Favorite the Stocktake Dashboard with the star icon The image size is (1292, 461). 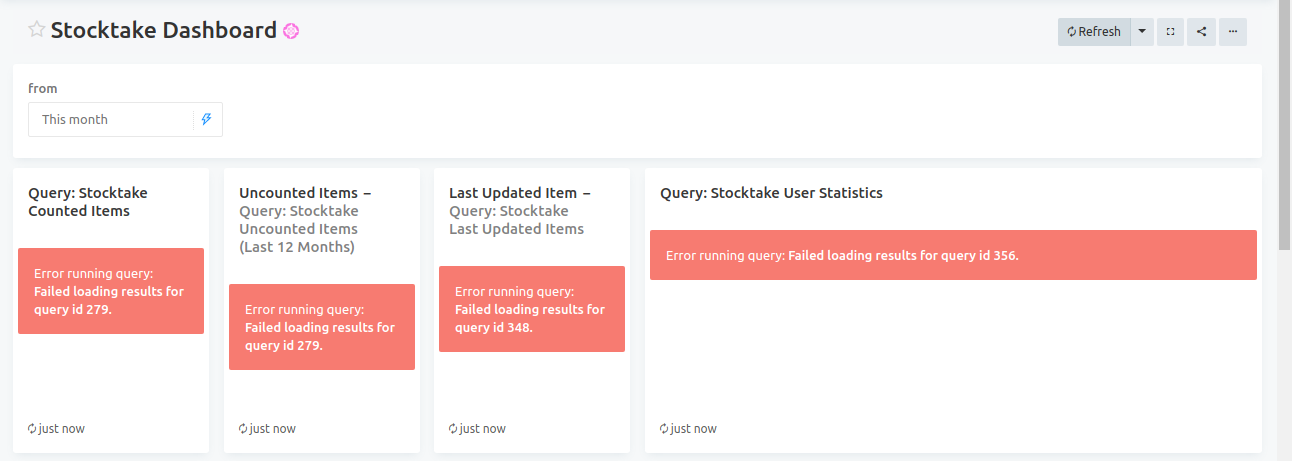pos(37,30)
